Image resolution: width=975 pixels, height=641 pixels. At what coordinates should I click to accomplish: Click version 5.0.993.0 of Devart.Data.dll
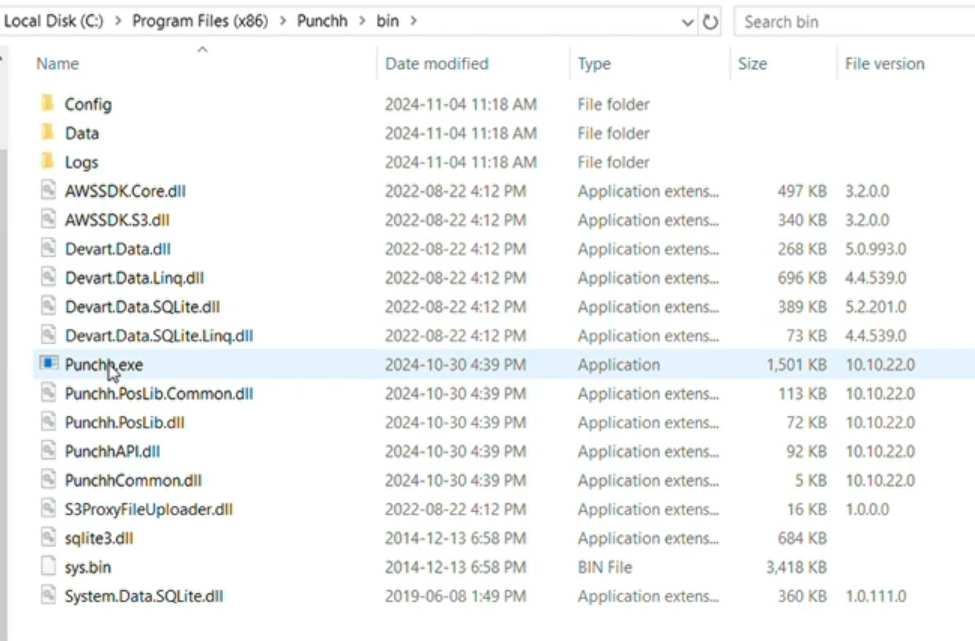point(876,249)
